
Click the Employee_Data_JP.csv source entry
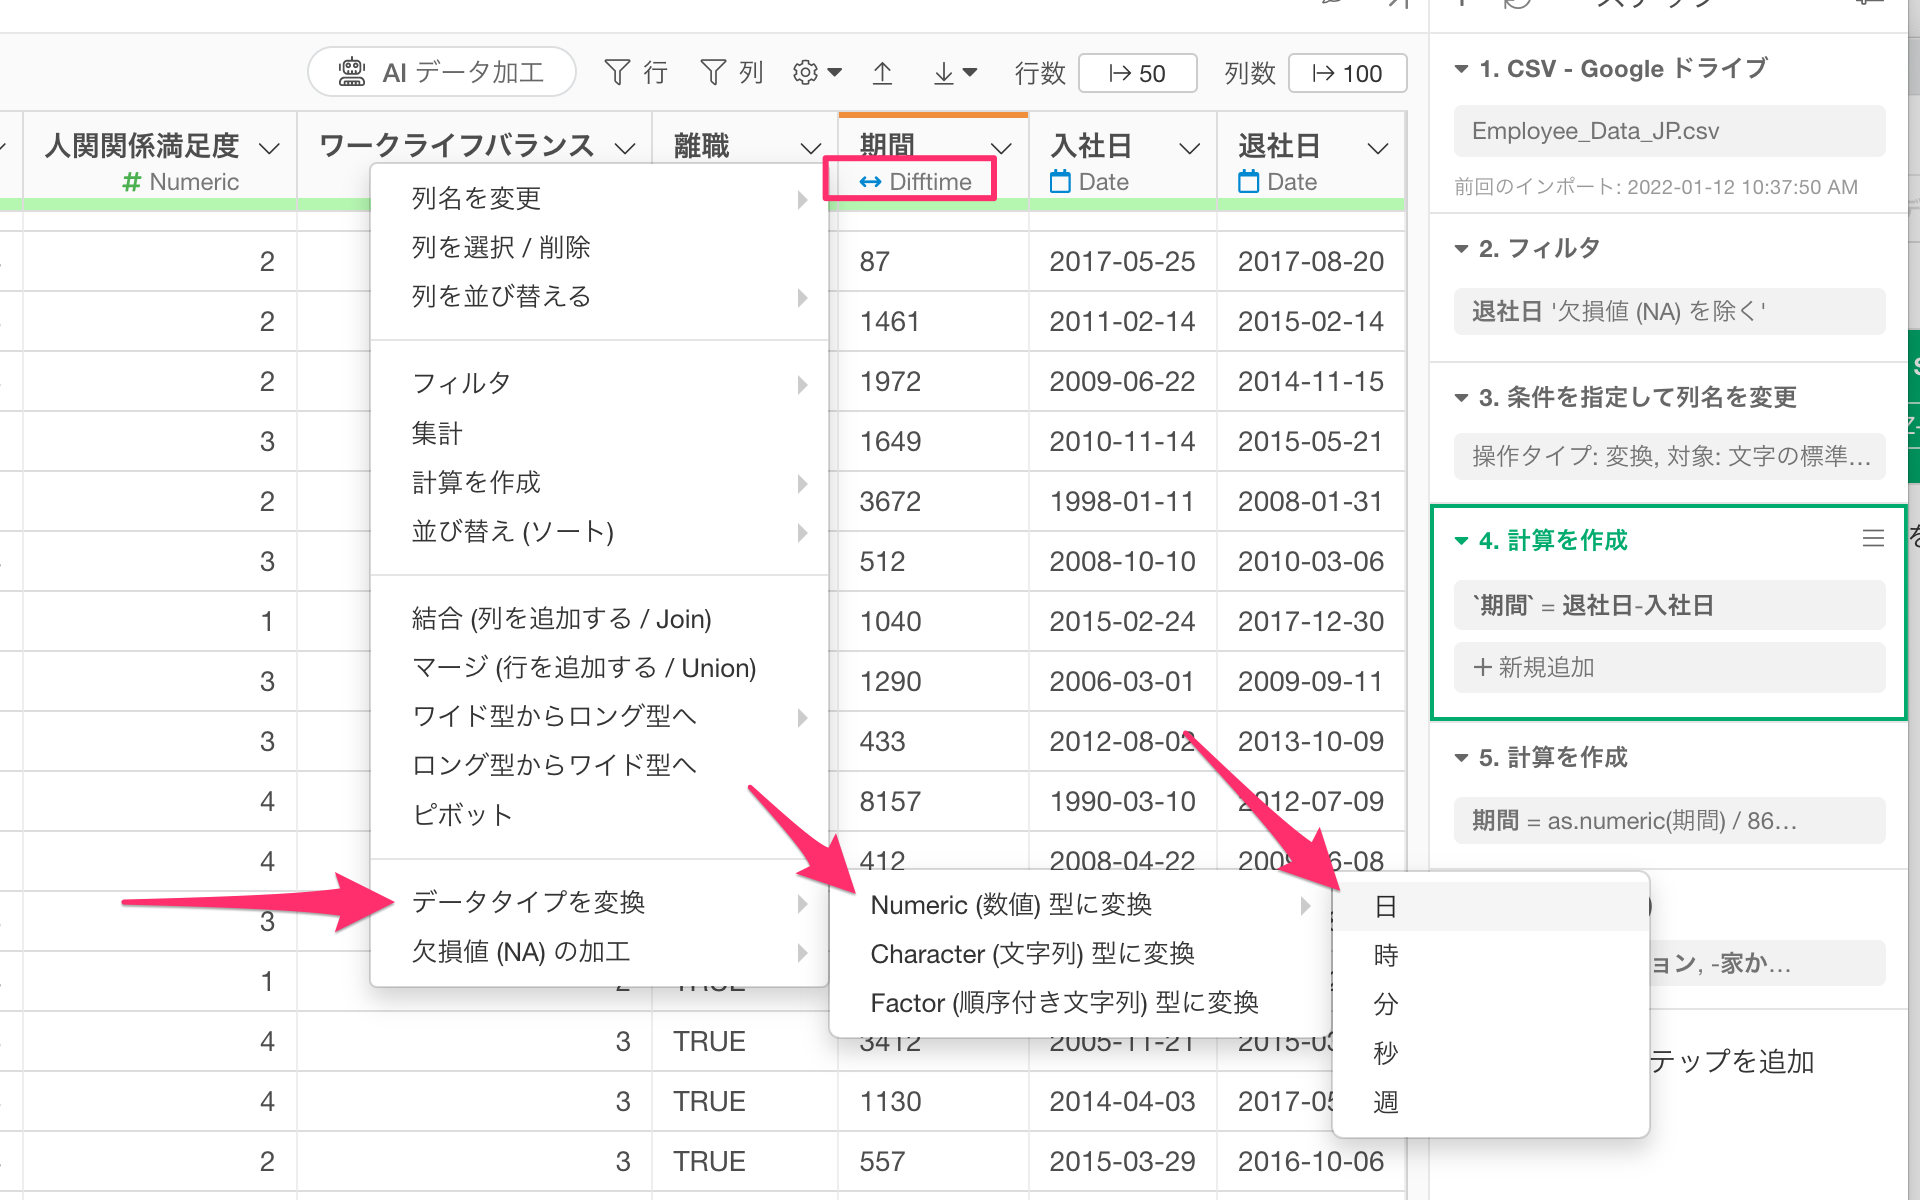(x=1669, y=131)
